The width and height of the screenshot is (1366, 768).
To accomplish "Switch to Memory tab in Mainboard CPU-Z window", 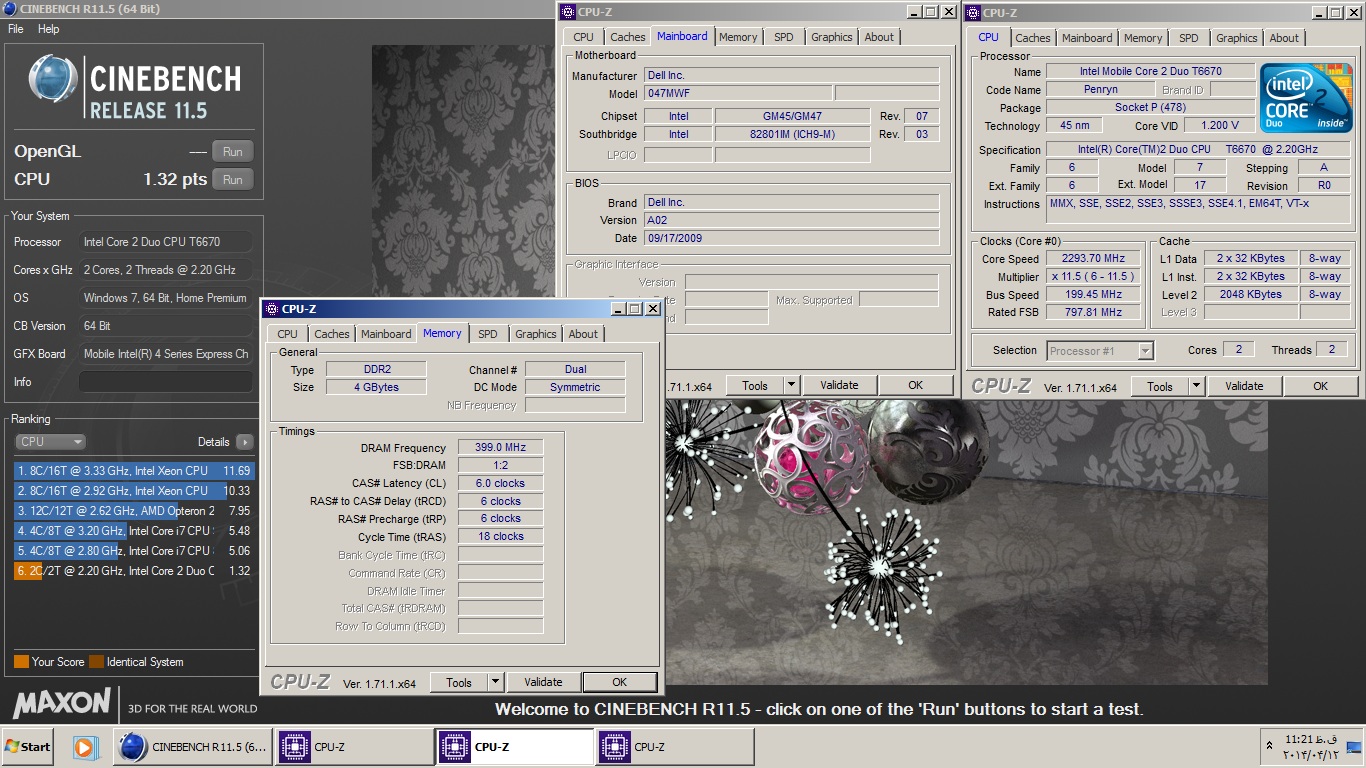I will pos(738,37).
